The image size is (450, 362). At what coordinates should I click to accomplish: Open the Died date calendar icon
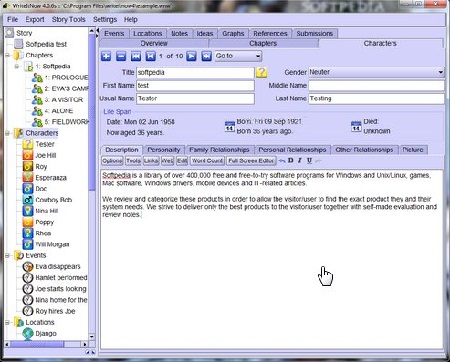pos(356,127)
